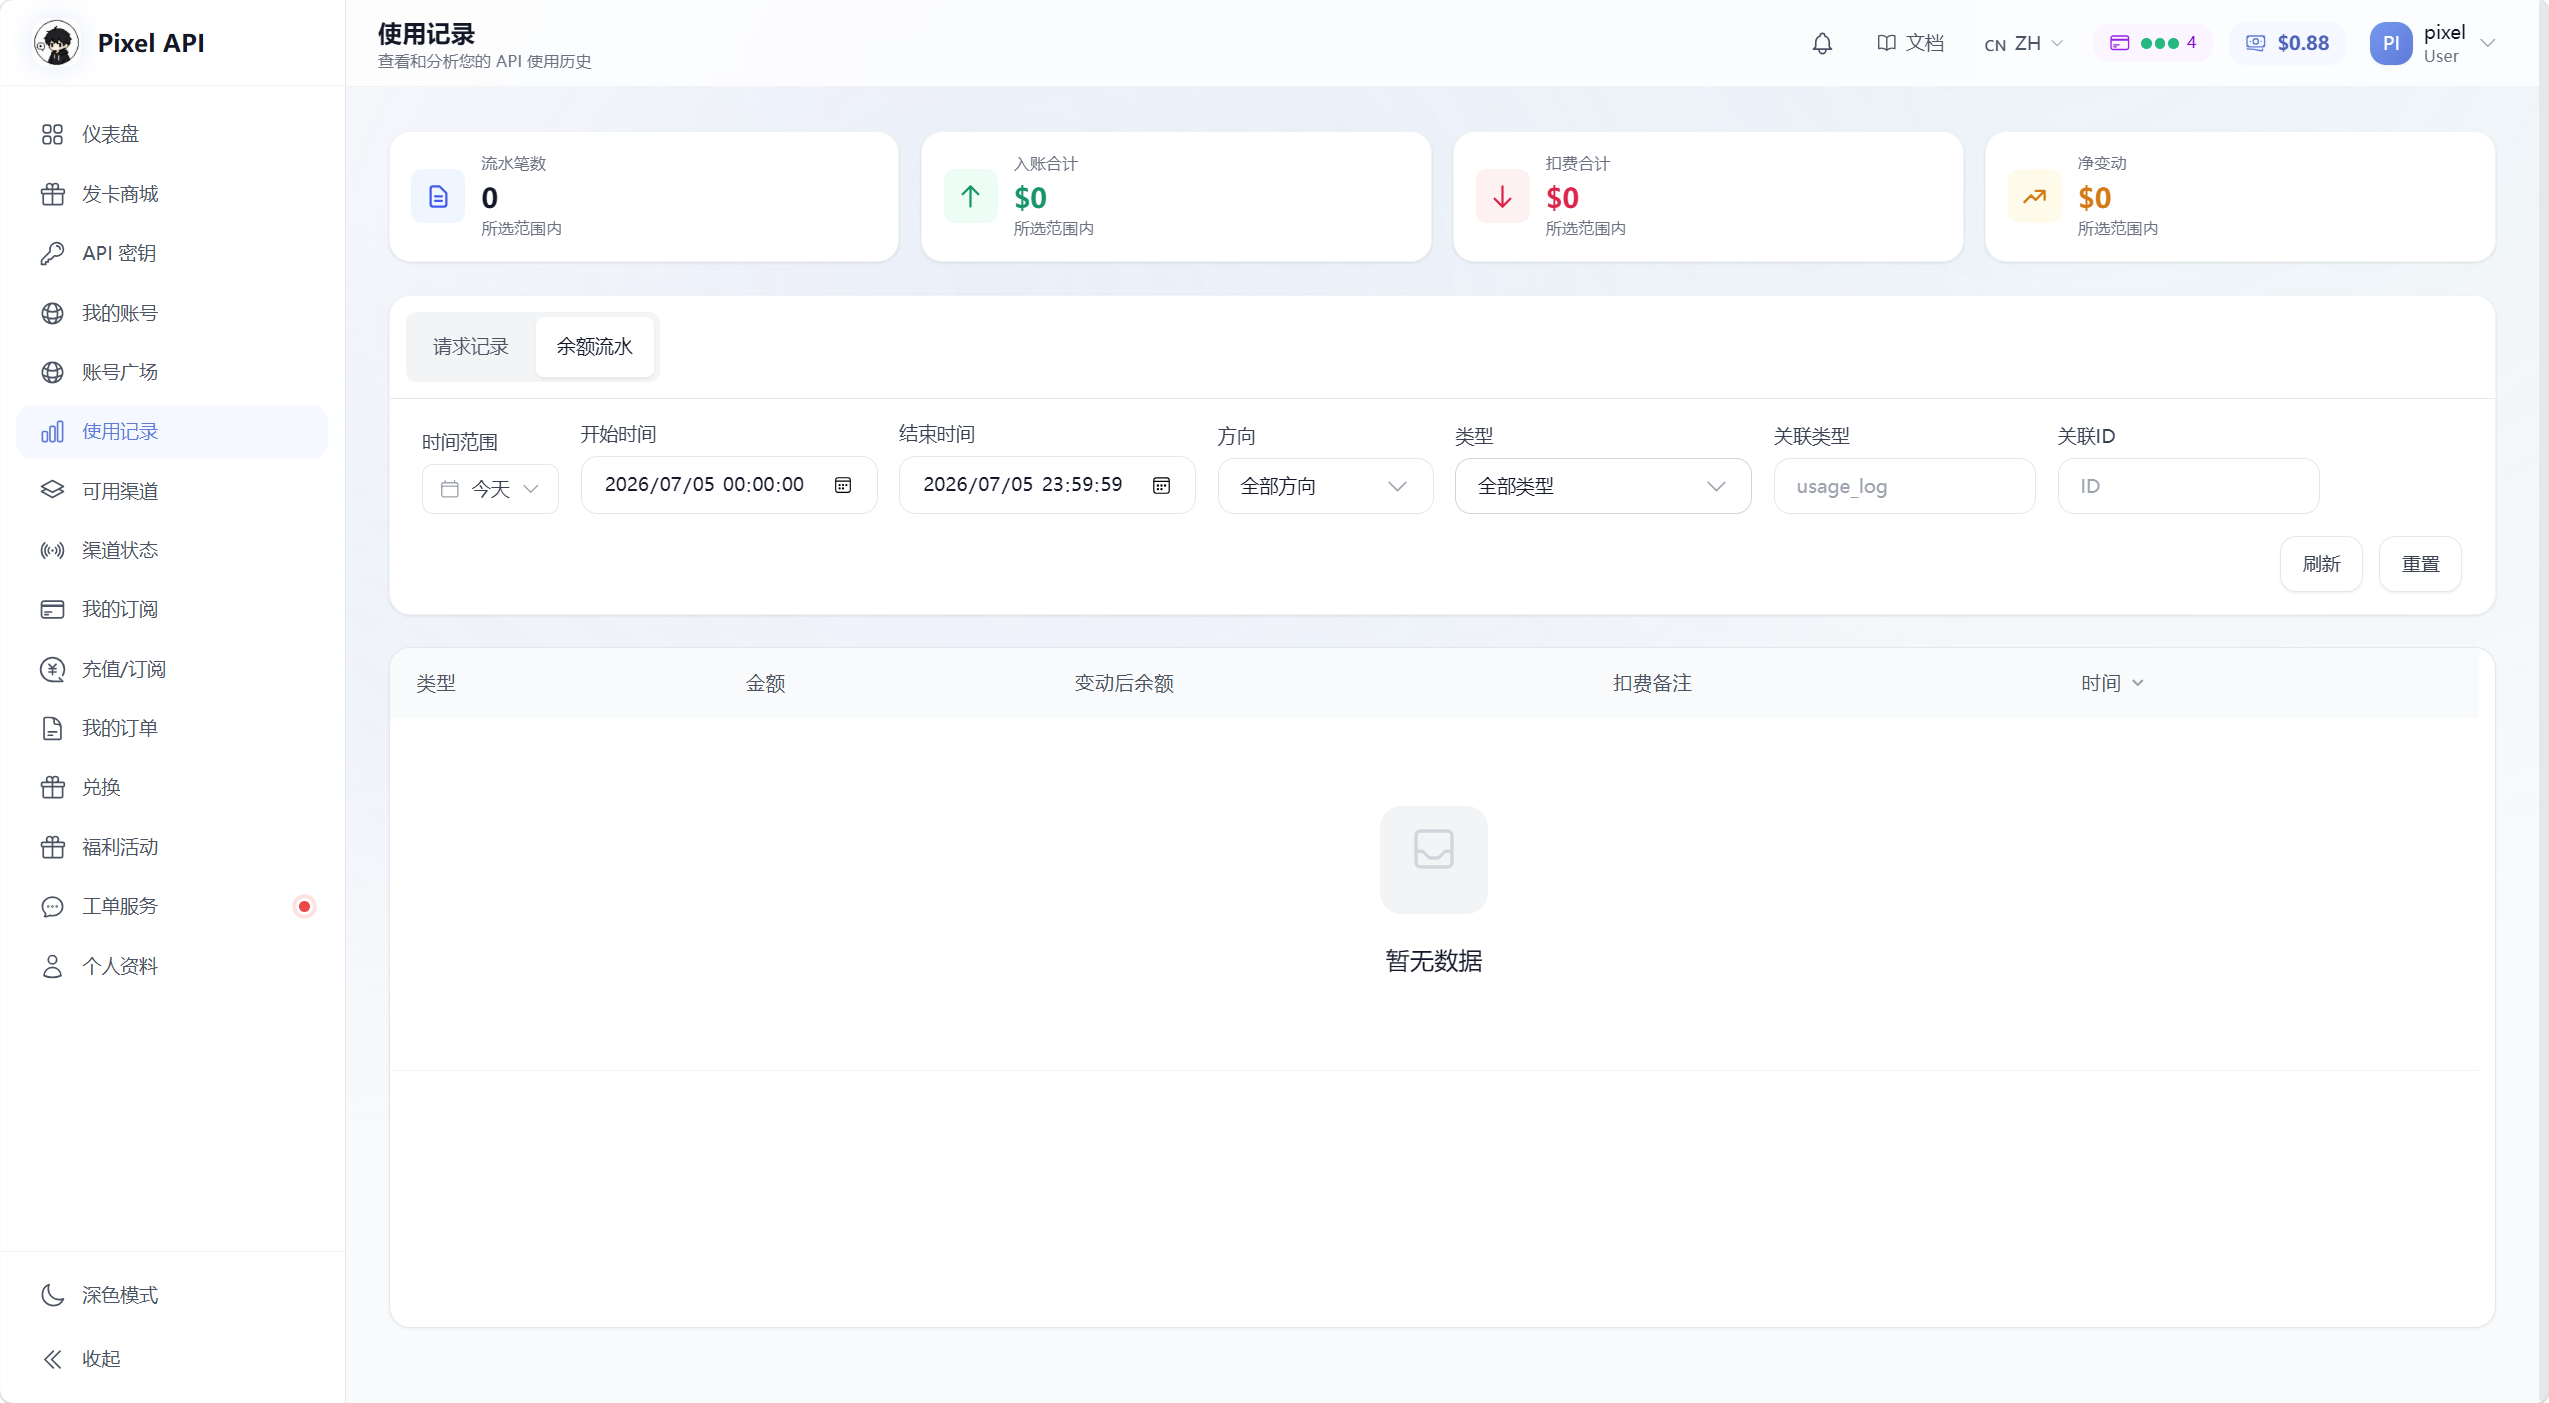Open the 文档 documentation link
Image resolution: width=2549 pixels, height=1403 pixels.
point(1910,43)
